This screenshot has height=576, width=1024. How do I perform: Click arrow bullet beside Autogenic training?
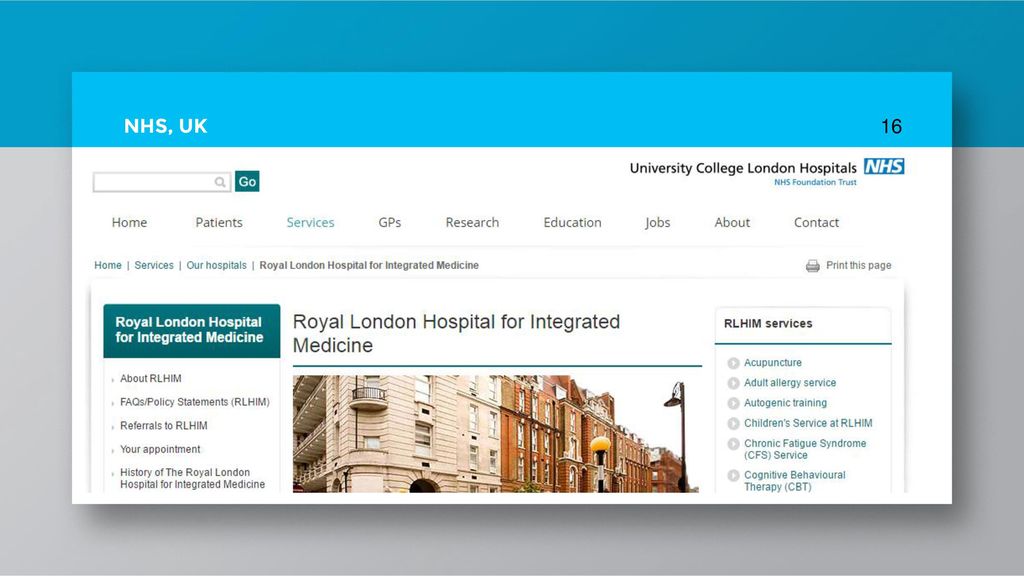pos(733,404)
